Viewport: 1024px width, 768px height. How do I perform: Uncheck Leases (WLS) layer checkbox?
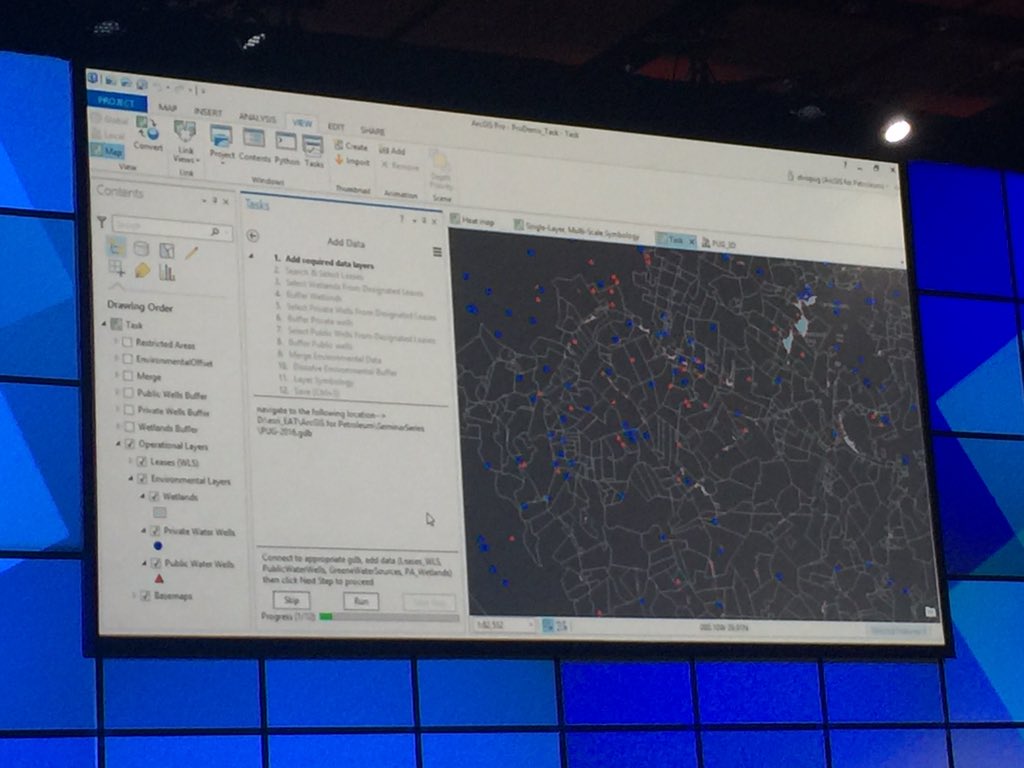coord(142,462)
